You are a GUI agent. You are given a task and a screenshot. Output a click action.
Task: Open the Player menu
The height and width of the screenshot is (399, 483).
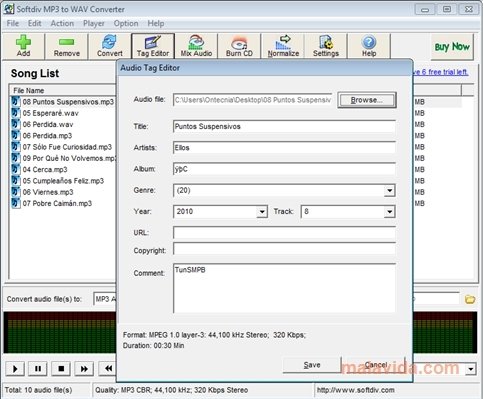pos(94,23)
